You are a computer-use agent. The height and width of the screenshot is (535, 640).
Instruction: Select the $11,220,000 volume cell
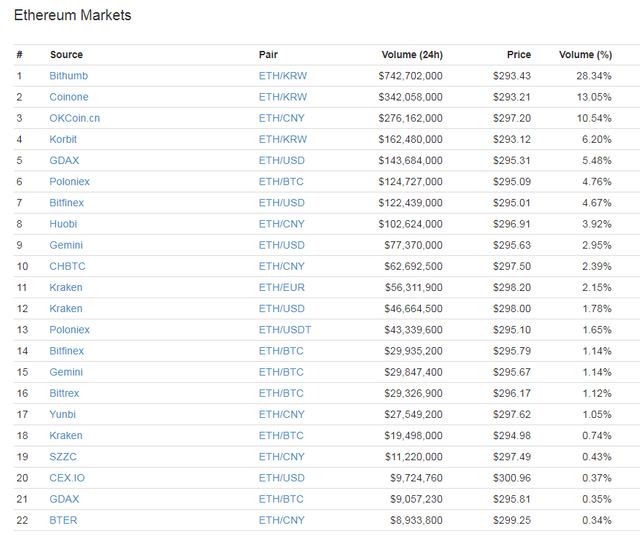click(x=413, y=457)
